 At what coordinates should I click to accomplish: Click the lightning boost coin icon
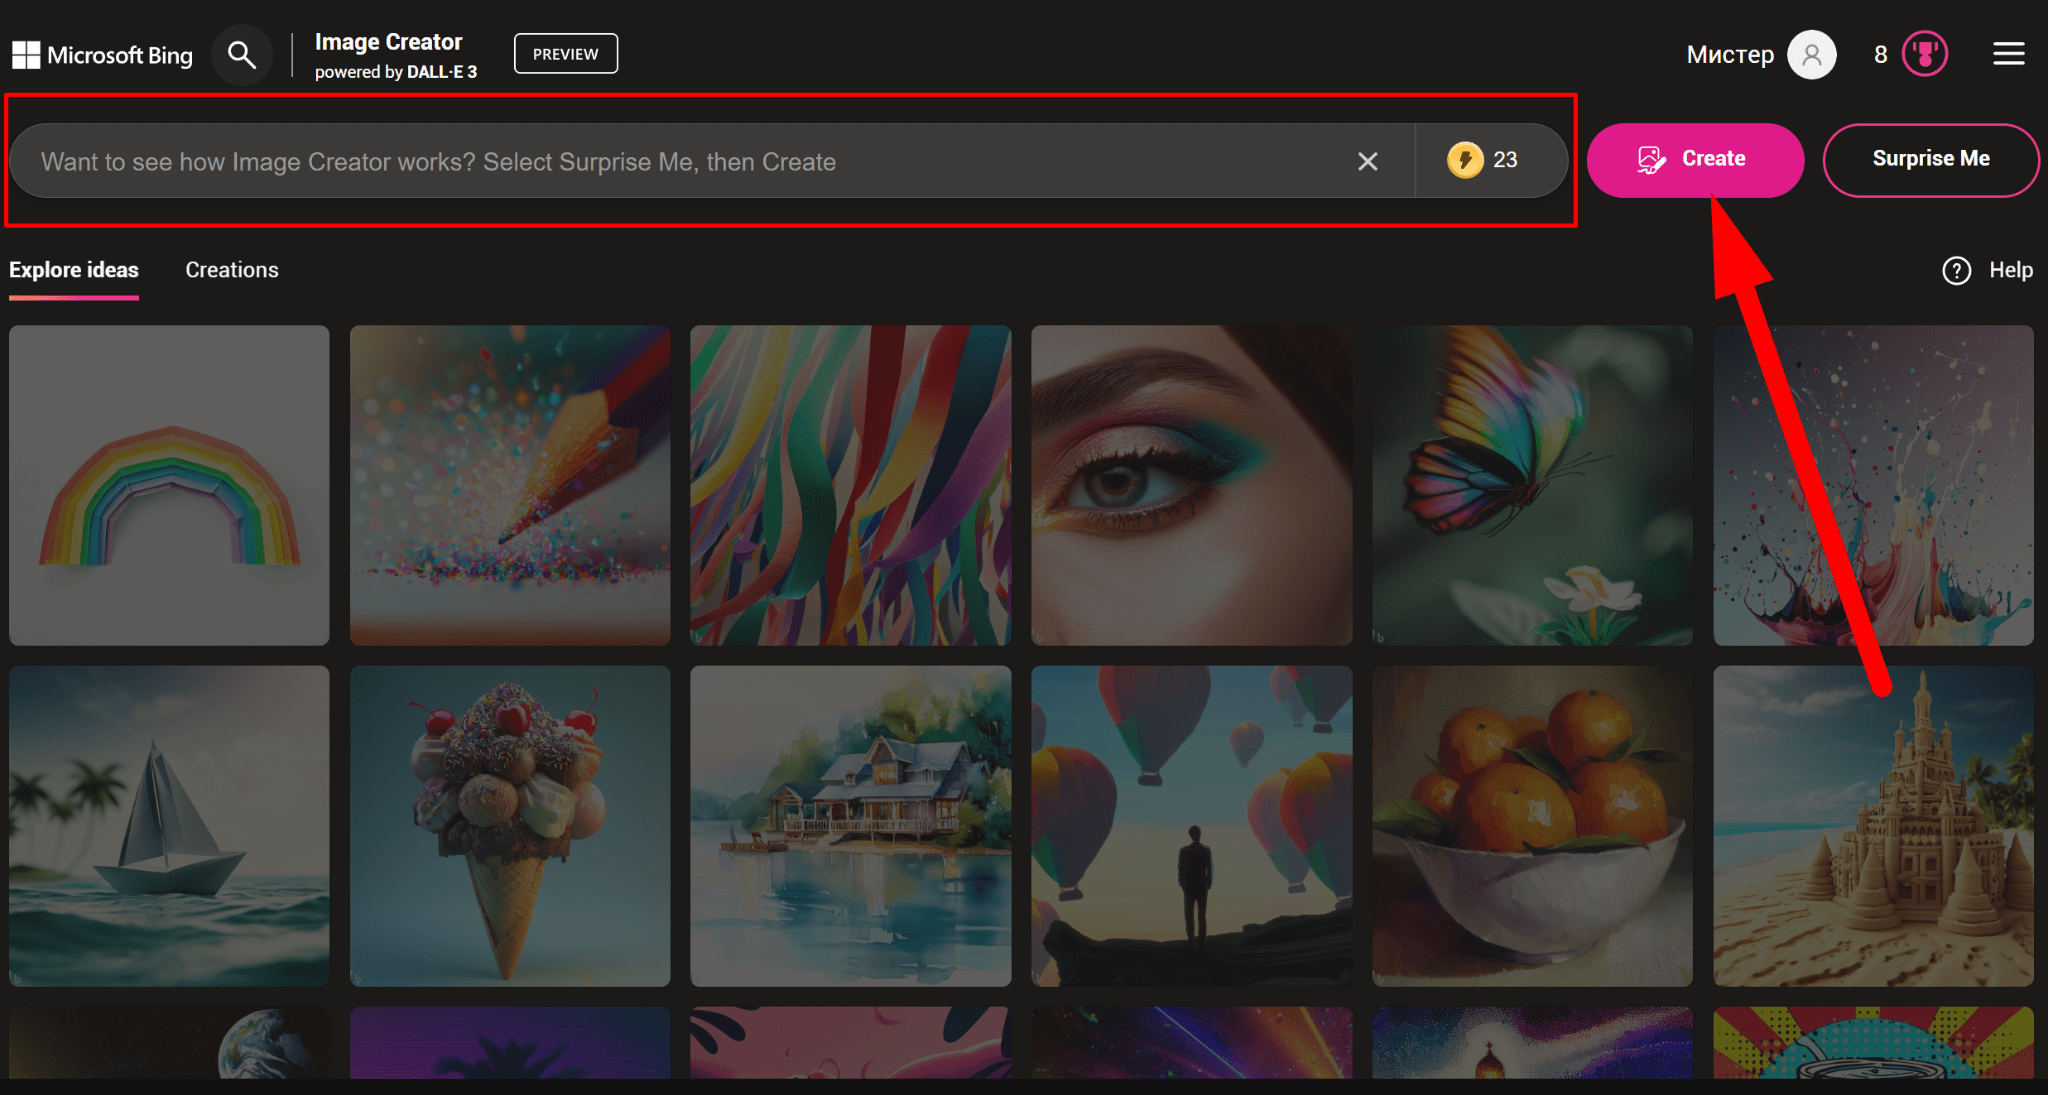pyautogui.click(x=1465, y=160)
